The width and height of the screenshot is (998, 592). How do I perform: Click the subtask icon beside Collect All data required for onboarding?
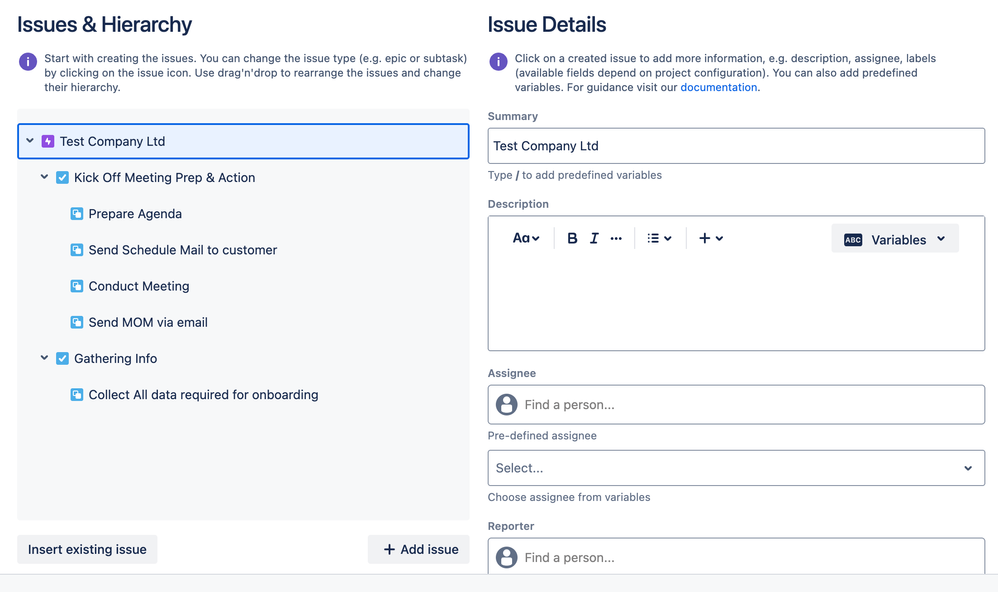point(77,394)
